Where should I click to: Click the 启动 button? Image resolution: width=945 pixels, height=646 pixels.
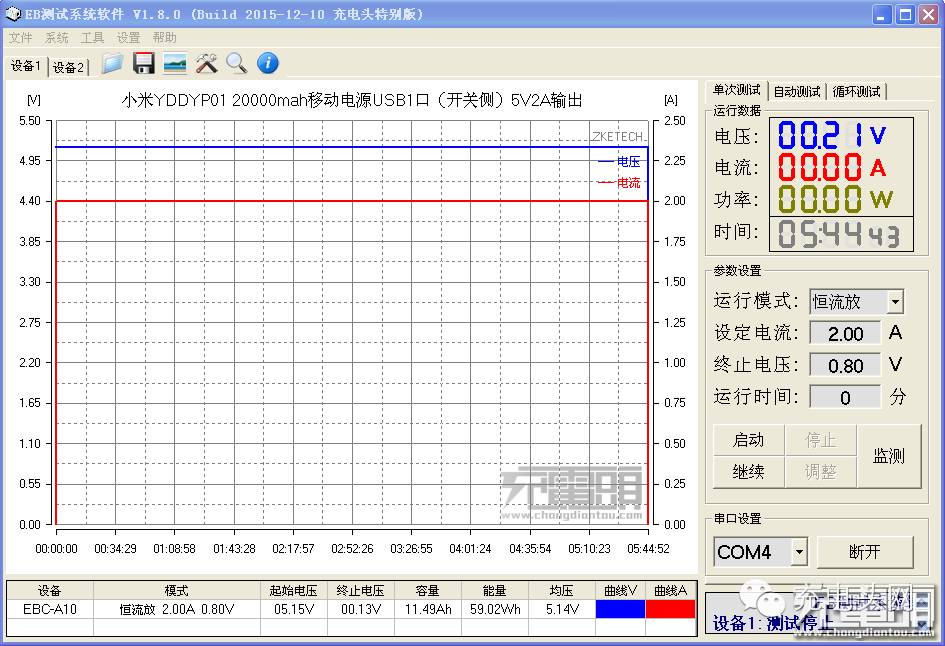click(x=749, y=440)
